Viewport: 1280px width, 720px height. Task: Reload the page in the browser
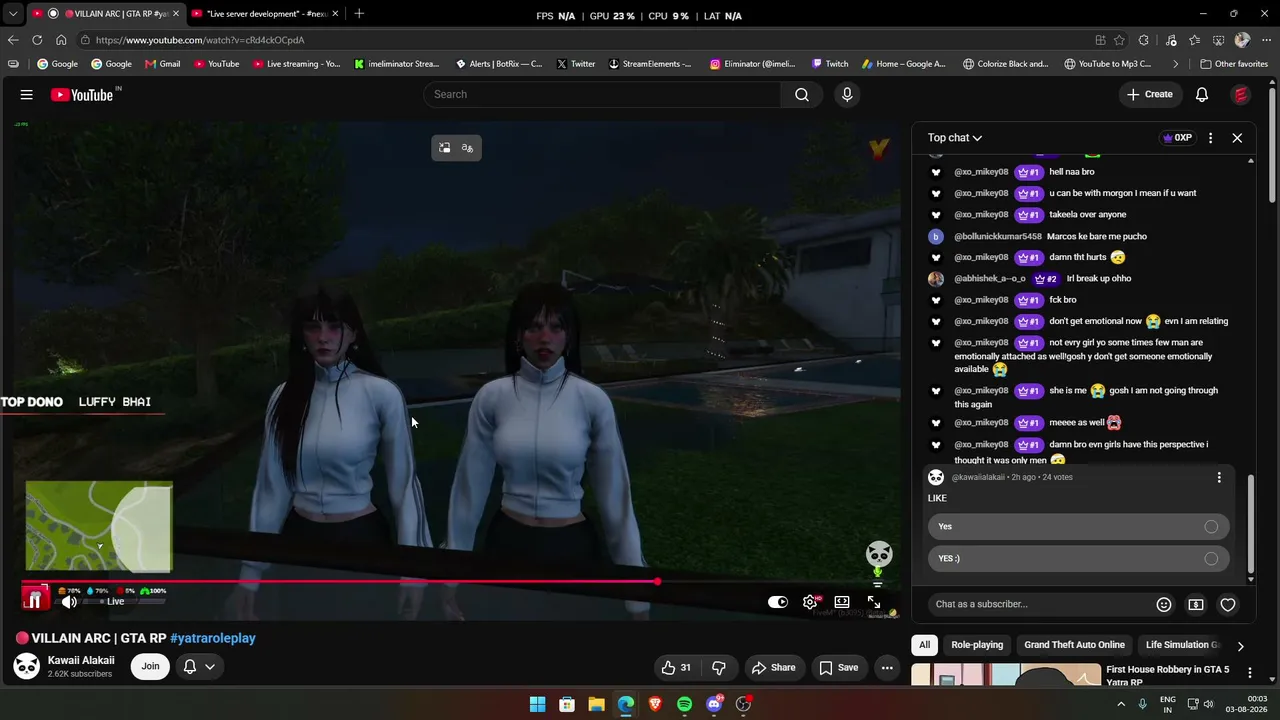pos(37,40)
